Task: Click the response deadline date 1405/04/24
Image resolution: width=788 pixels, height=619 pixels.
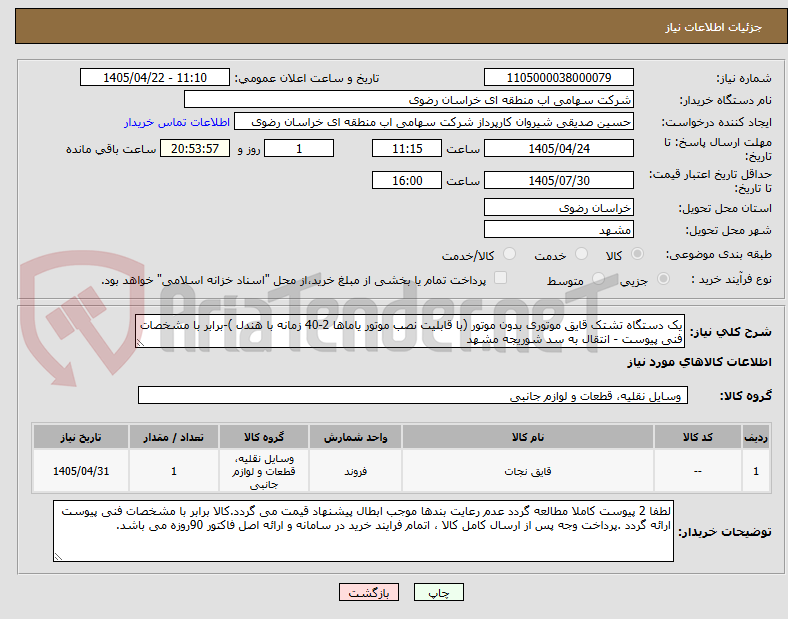Action: tap(558, 149)
